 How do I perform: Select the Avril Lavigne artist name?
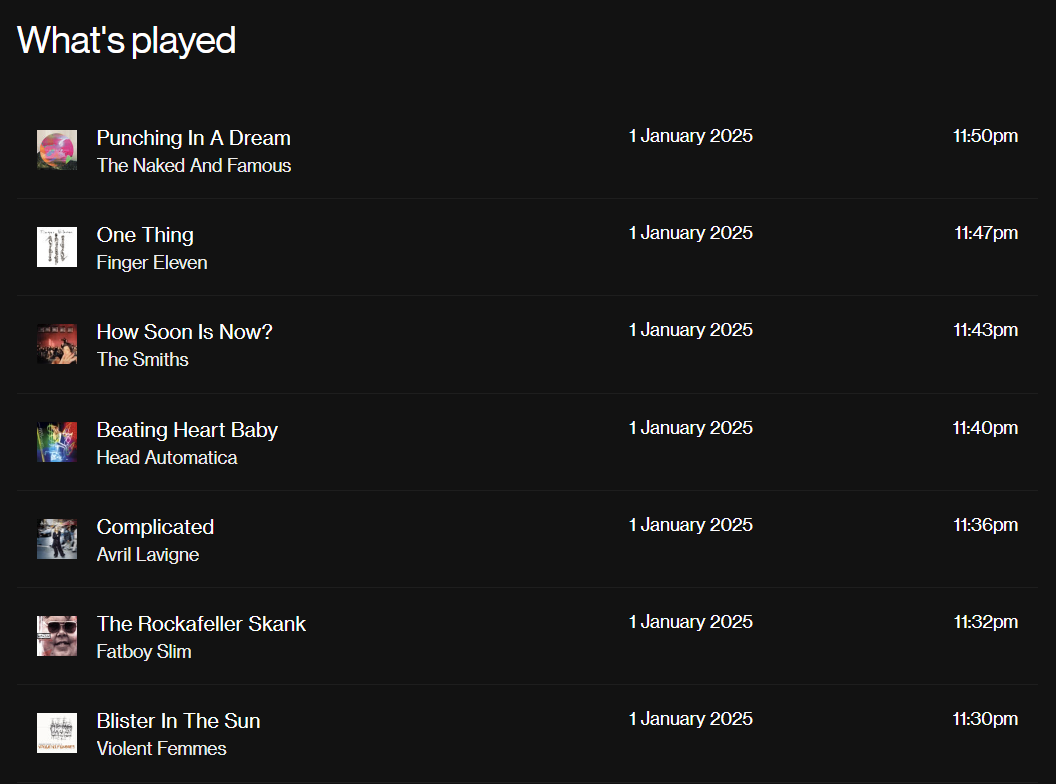pos(148,555)
